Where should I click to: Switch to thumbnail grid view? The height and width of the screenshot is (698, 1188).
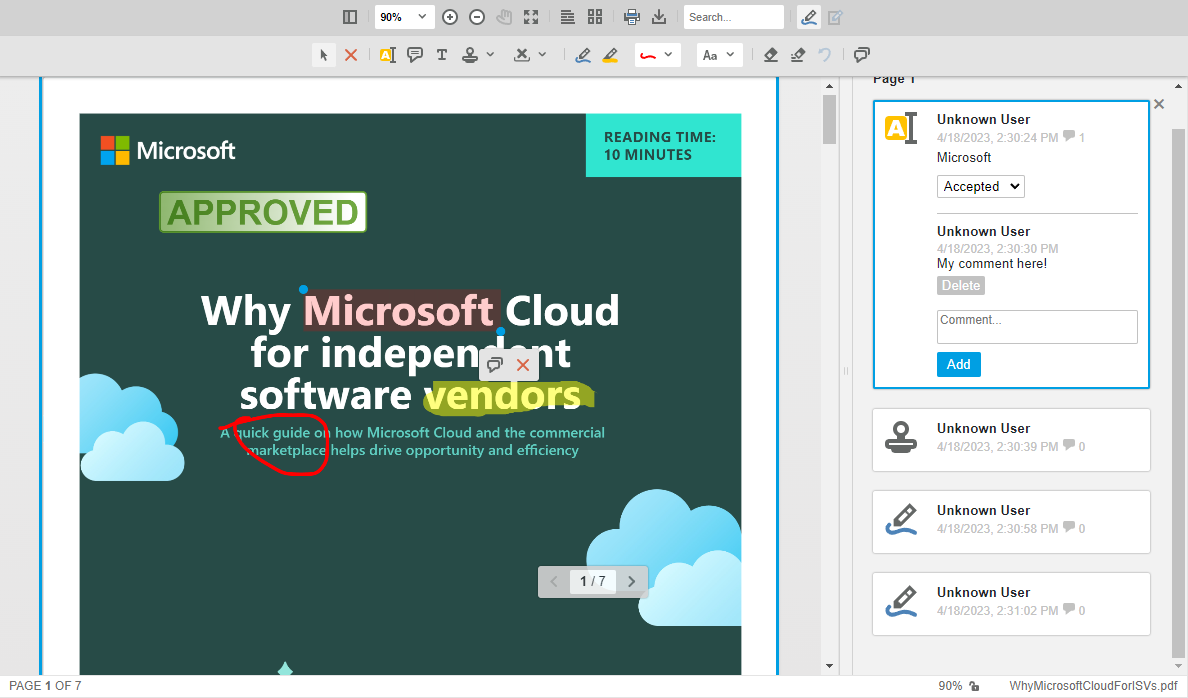pos(595,17)
